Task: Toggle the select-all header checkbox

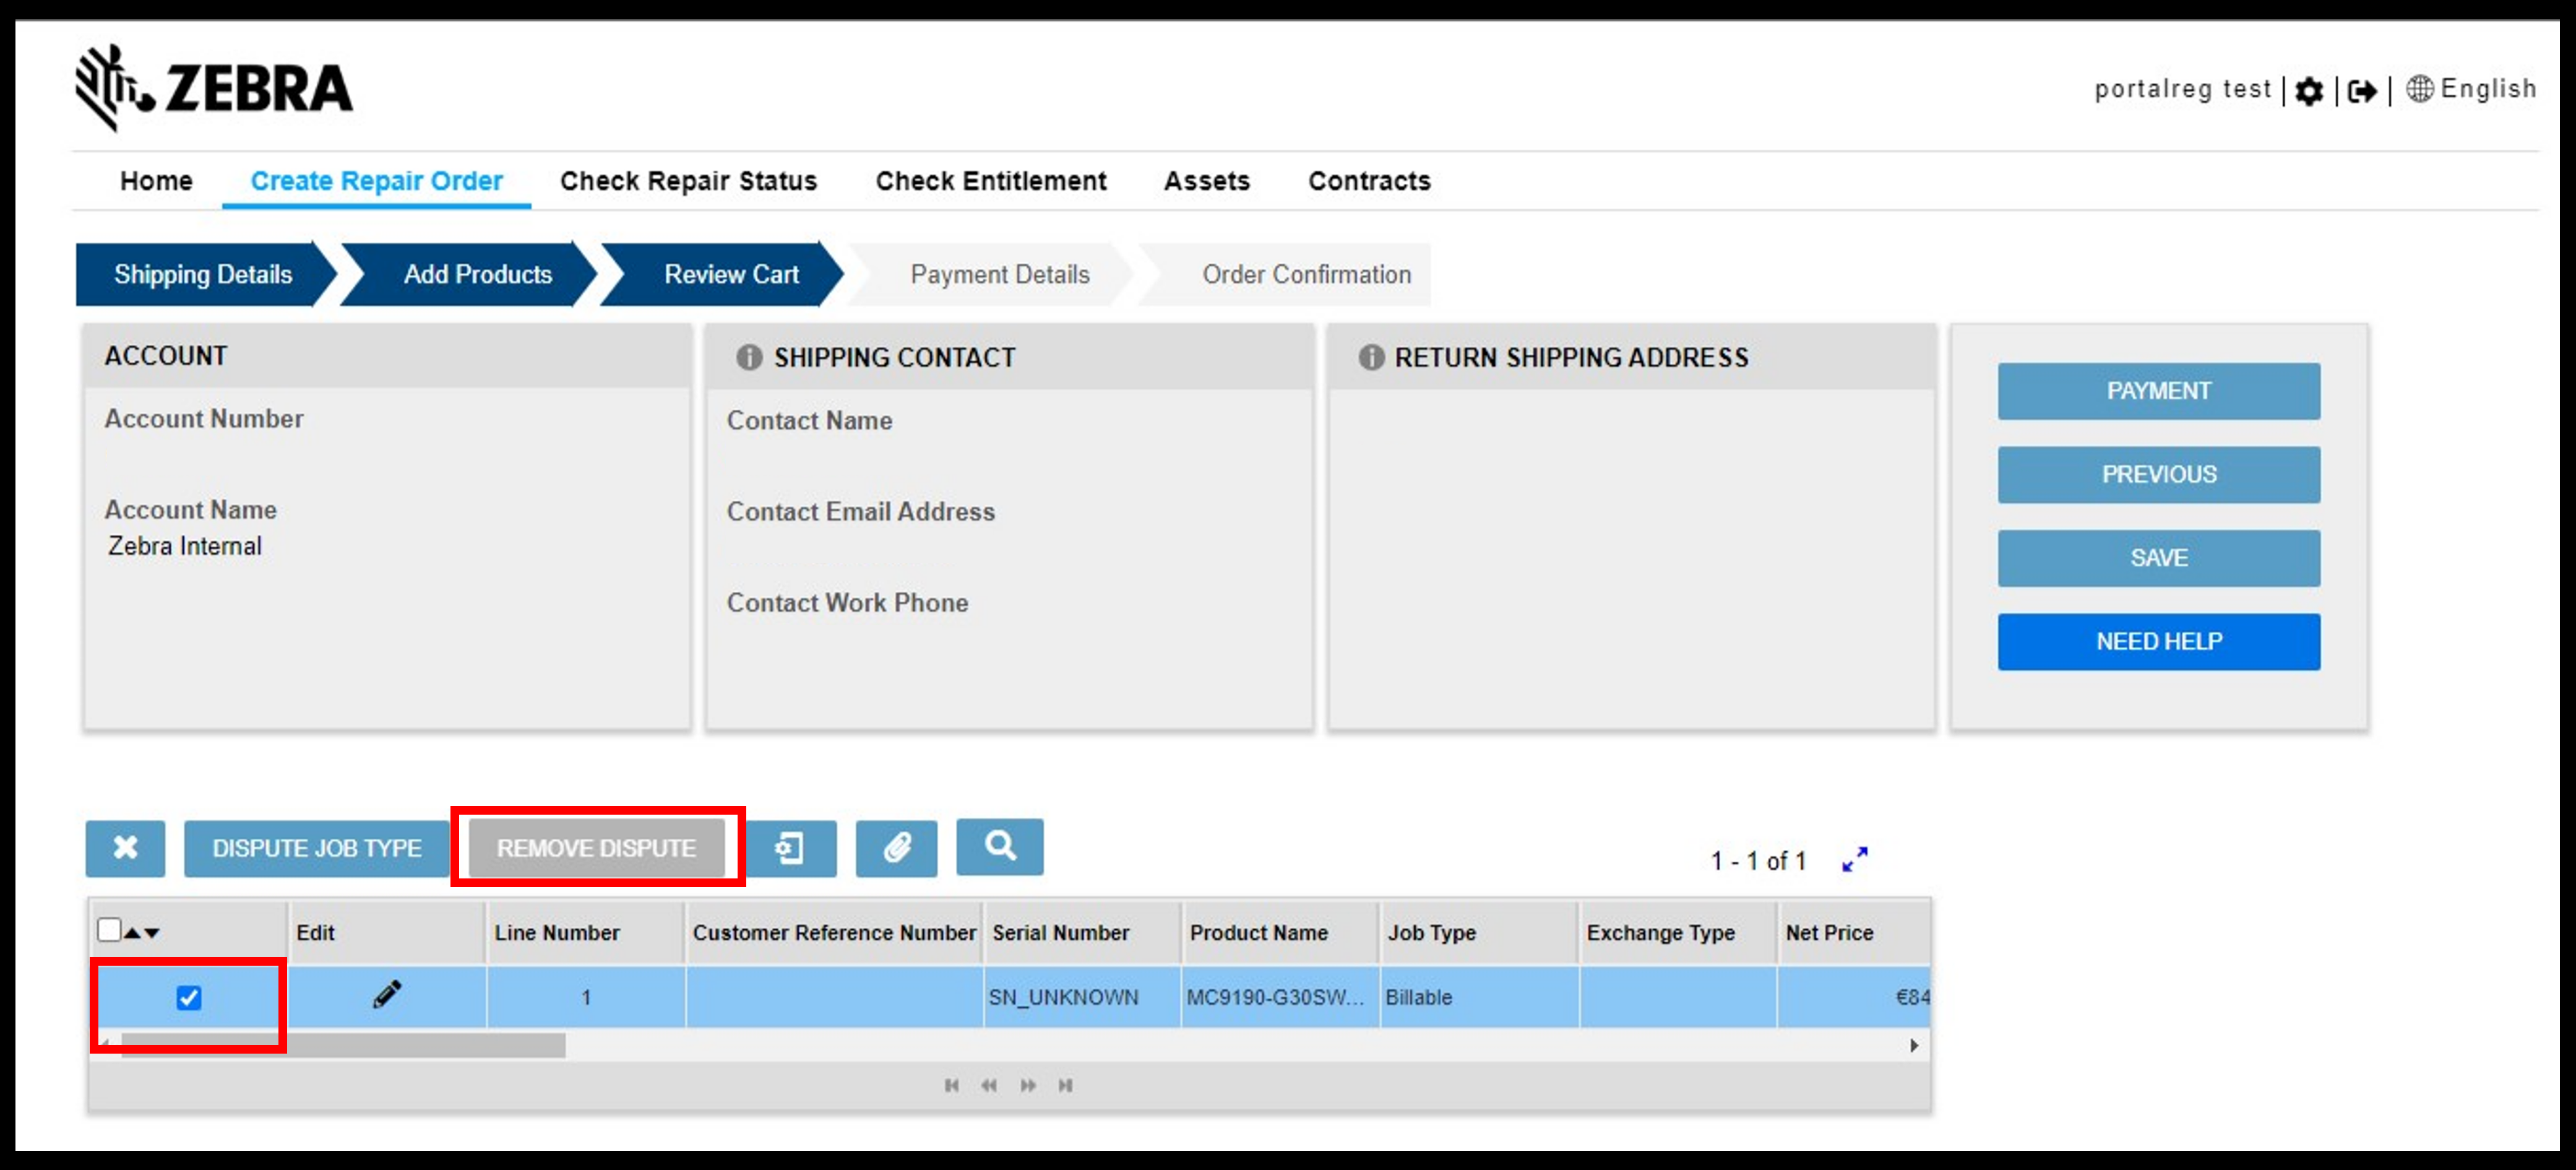Action: (109, 930)
